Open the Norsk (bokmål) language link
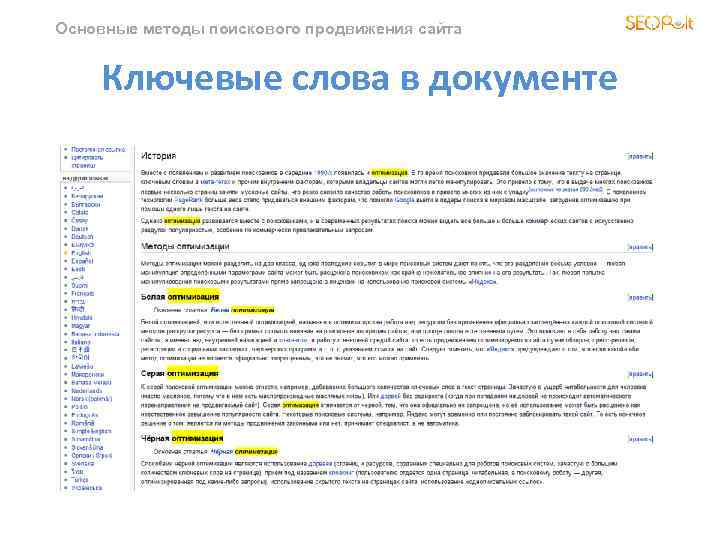 pyautogui.click(x=92, y=399)
